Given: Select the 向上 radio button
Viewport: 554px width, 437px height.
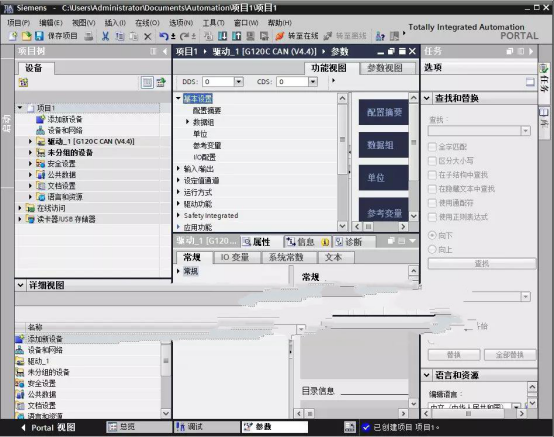Looking at the screenshot, I should [x=432, y=249].
